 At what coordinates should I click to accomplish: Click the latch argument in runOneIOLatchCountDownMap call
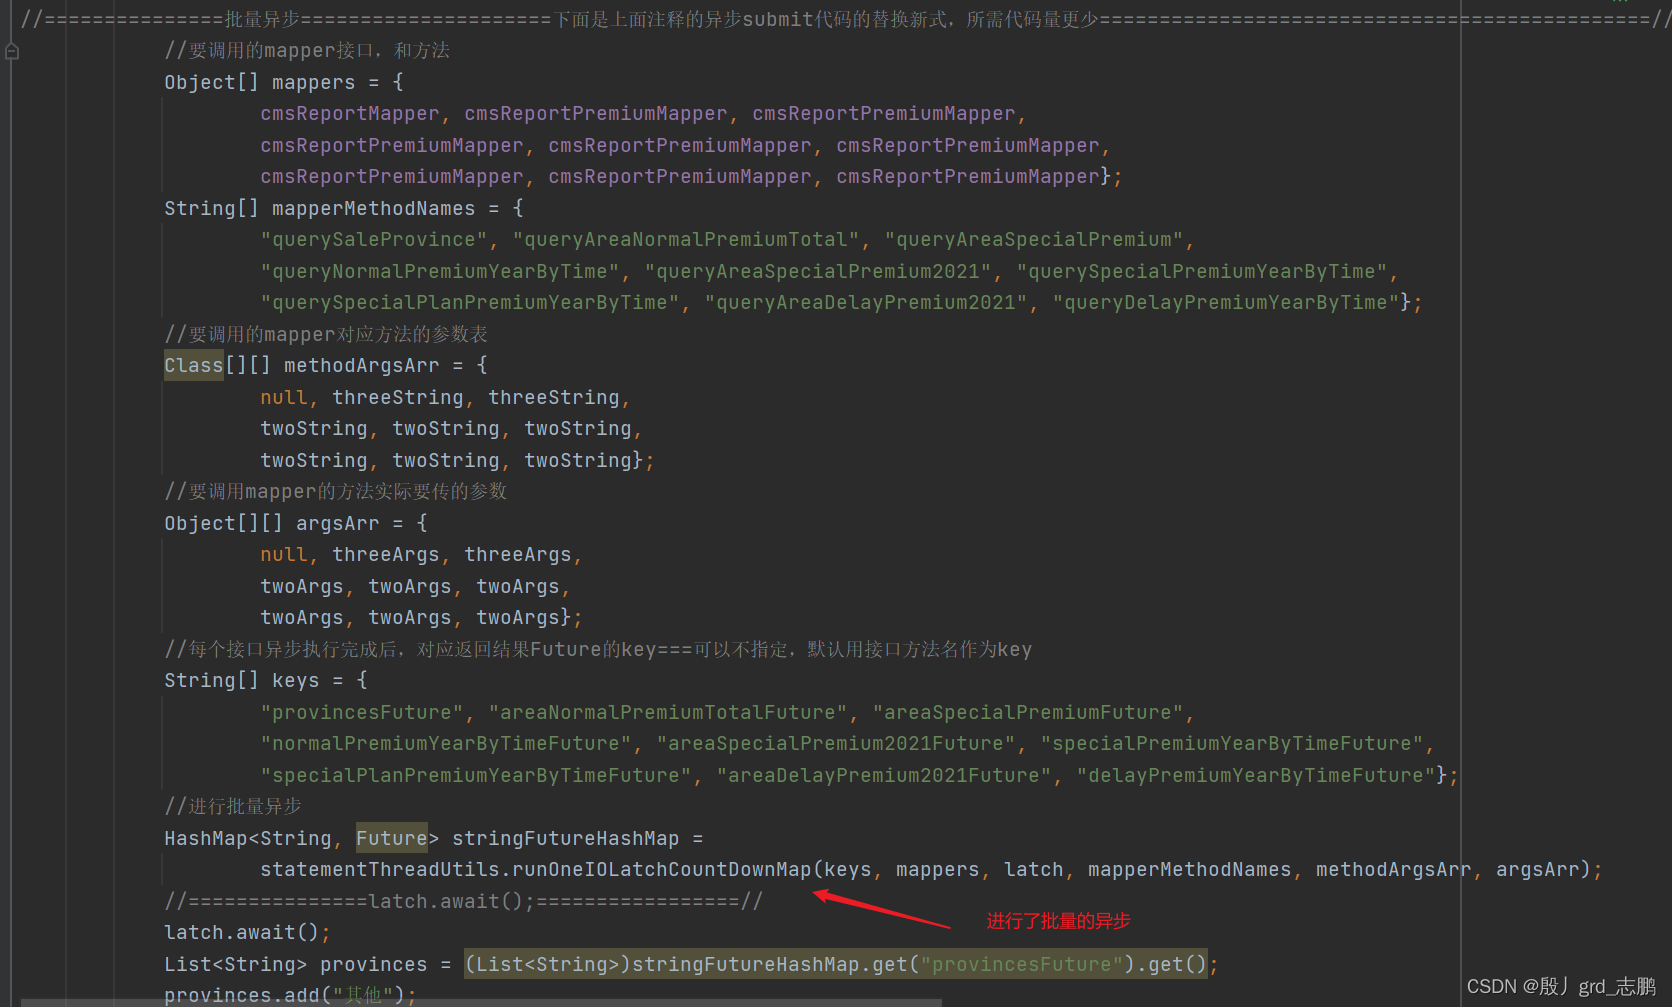point(1034,869)
